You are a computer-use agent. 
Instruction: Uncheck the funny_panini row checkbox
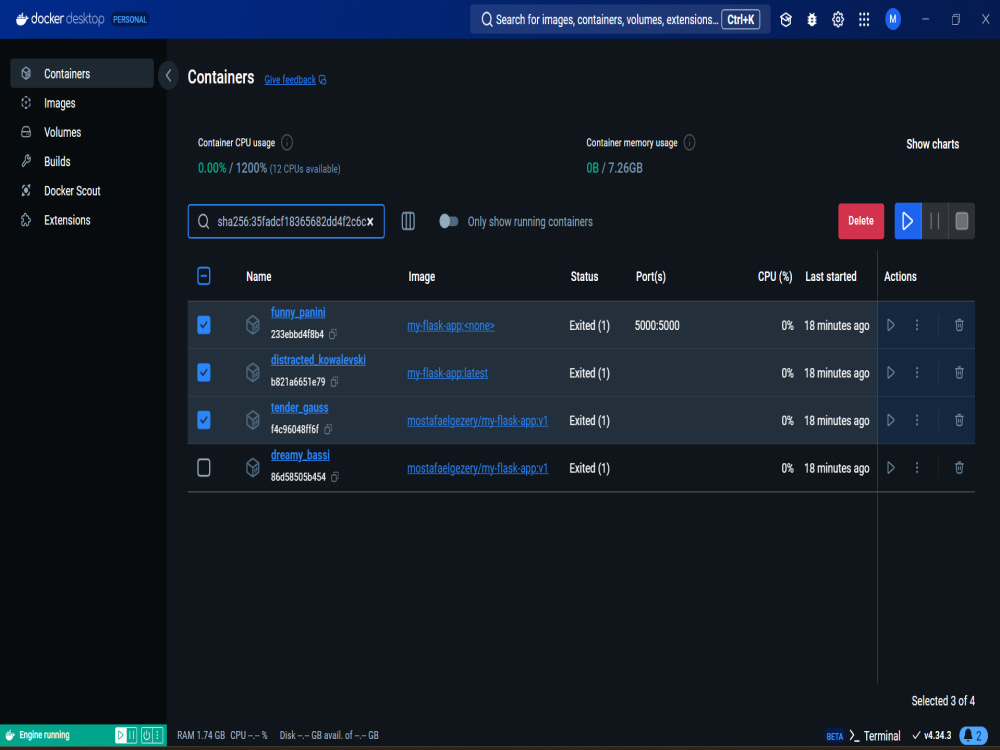coord(204,325)
